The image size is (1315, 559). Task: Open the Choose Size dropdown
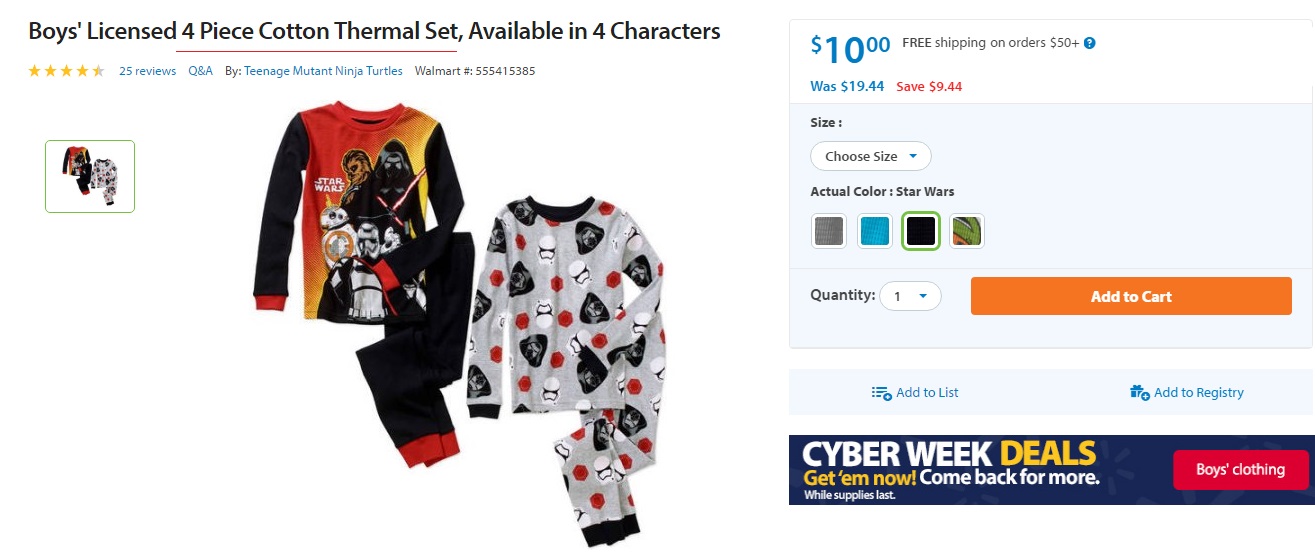pos(870,156)
